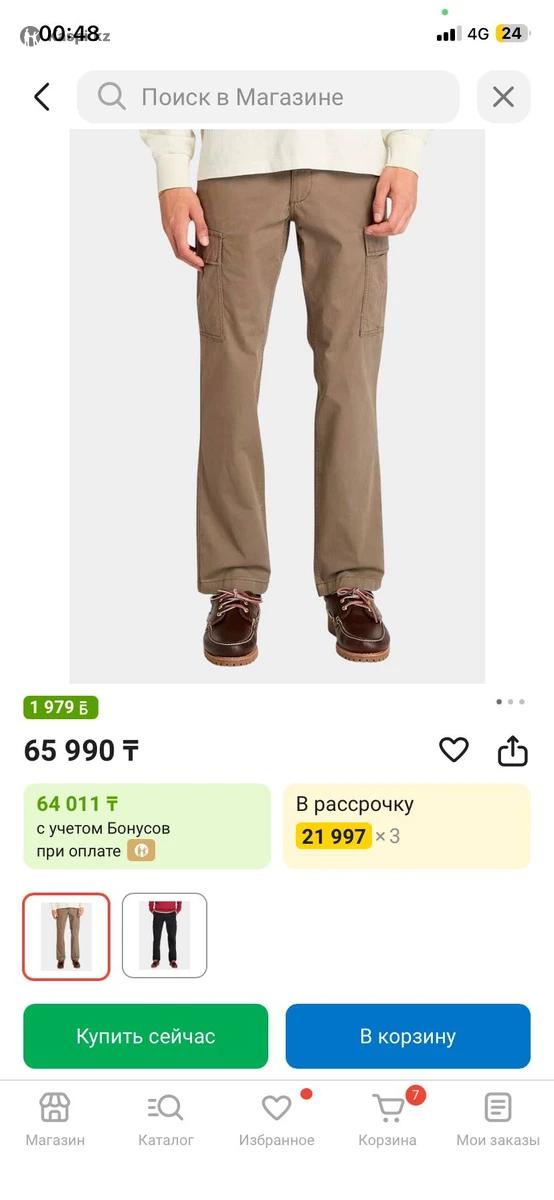Open the Избранное tab

point(277,1119)
